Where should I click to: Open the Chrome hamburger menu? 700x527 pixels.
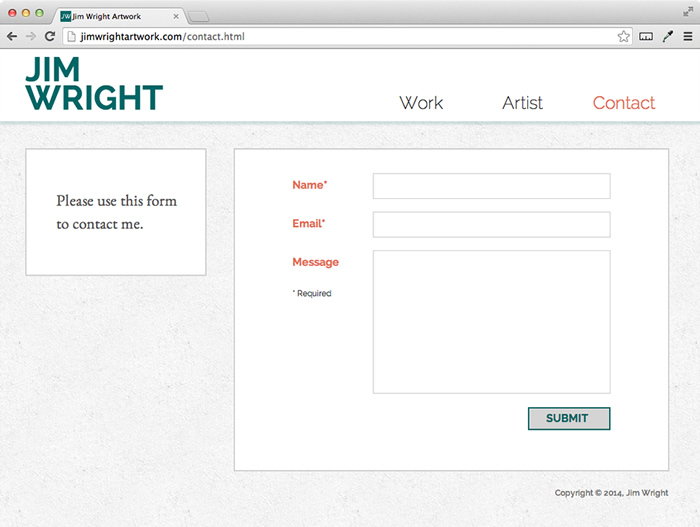(687, 36)
